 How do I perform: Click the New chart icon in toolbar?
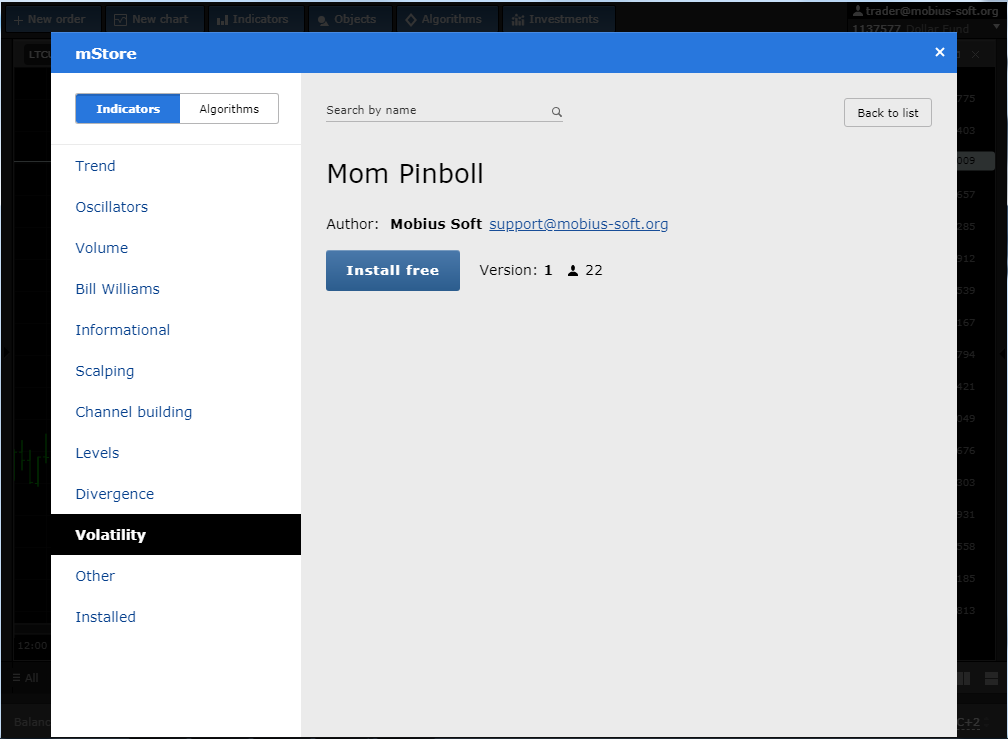[x=120, y=20]
